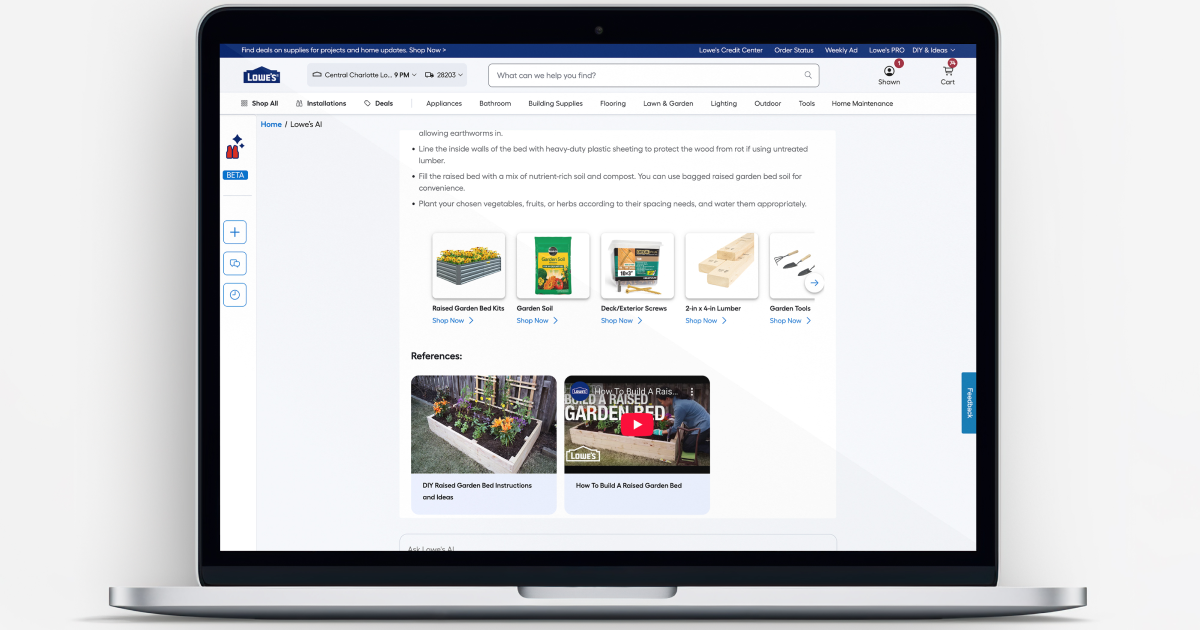Shop Now for Garden Tools
Screen dimensions: 1200x630
pyautogui.click(x=786, y=321)
